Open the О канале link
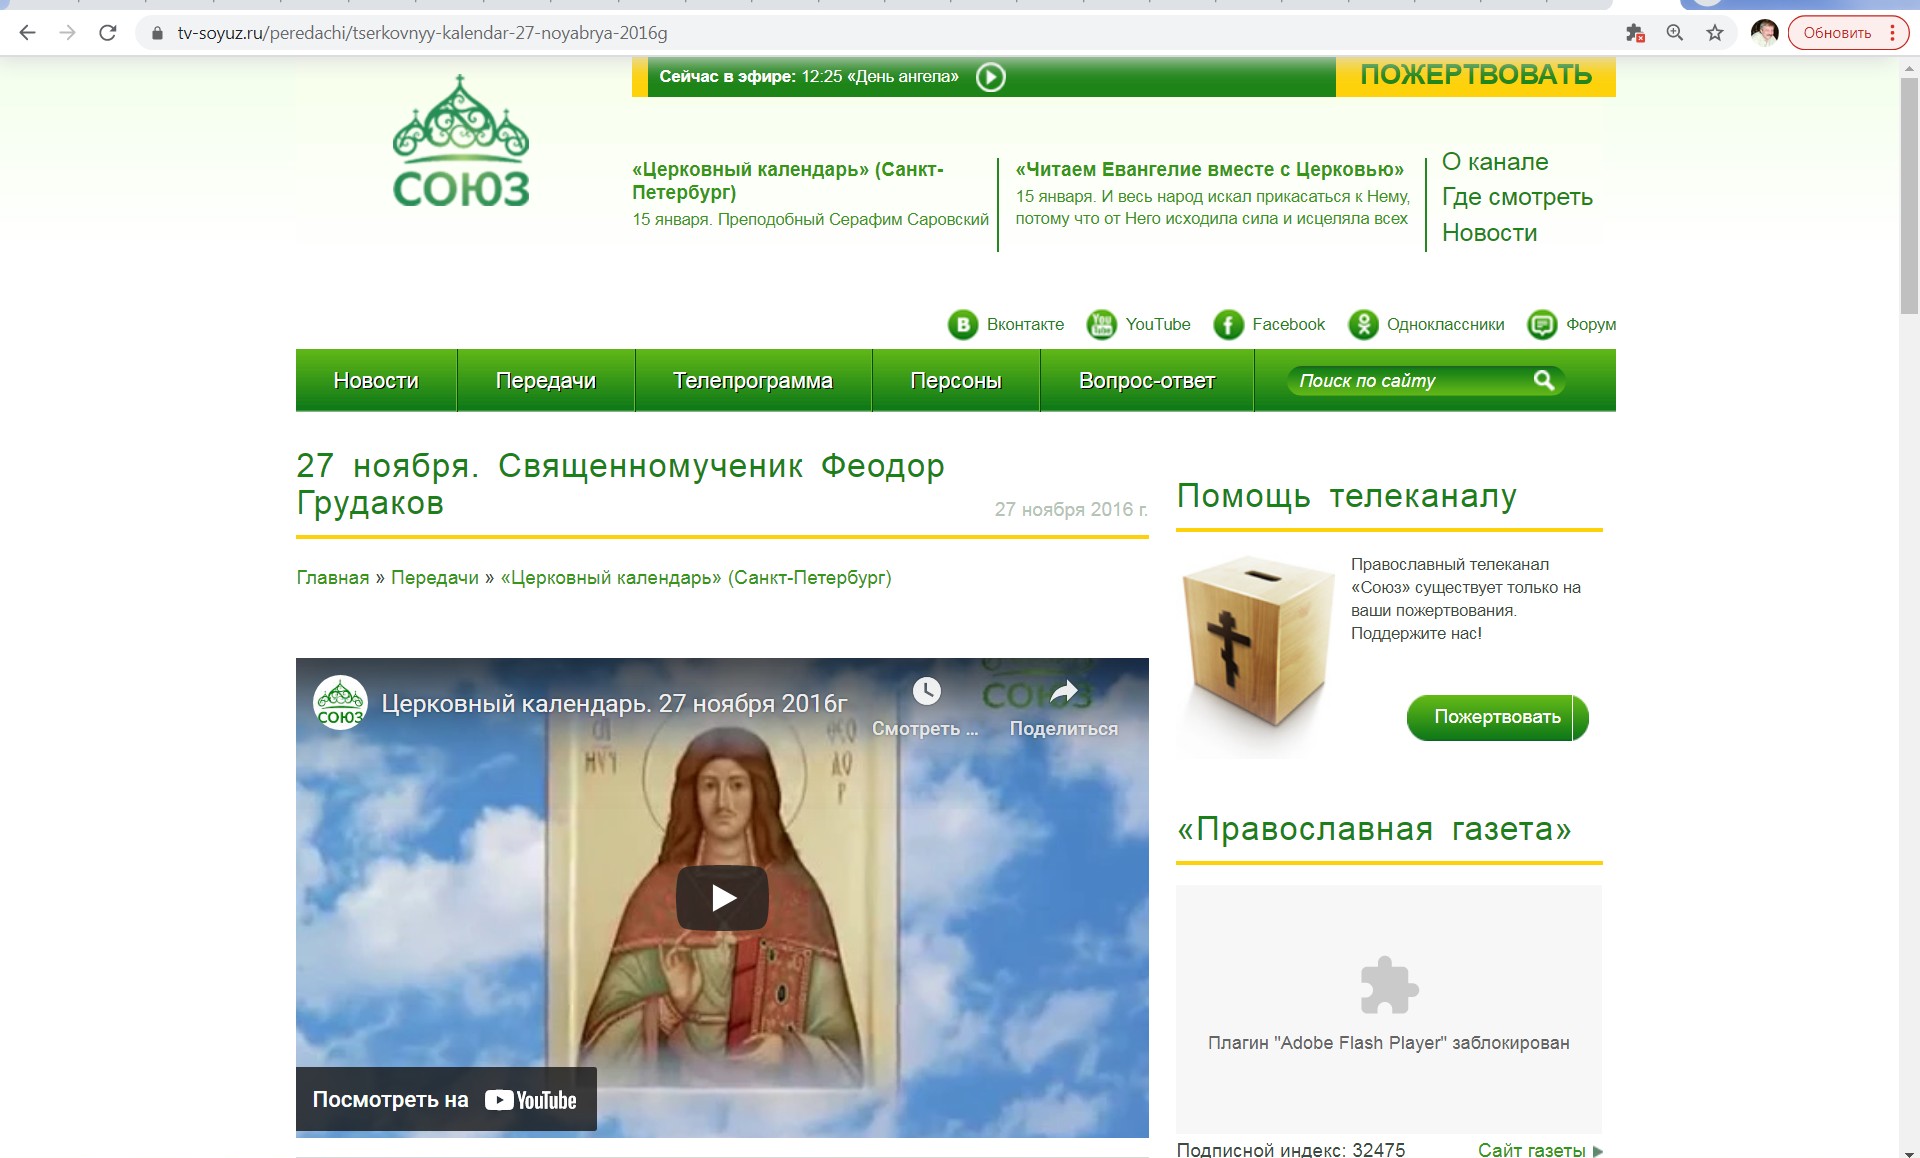 coord(1494,162)
